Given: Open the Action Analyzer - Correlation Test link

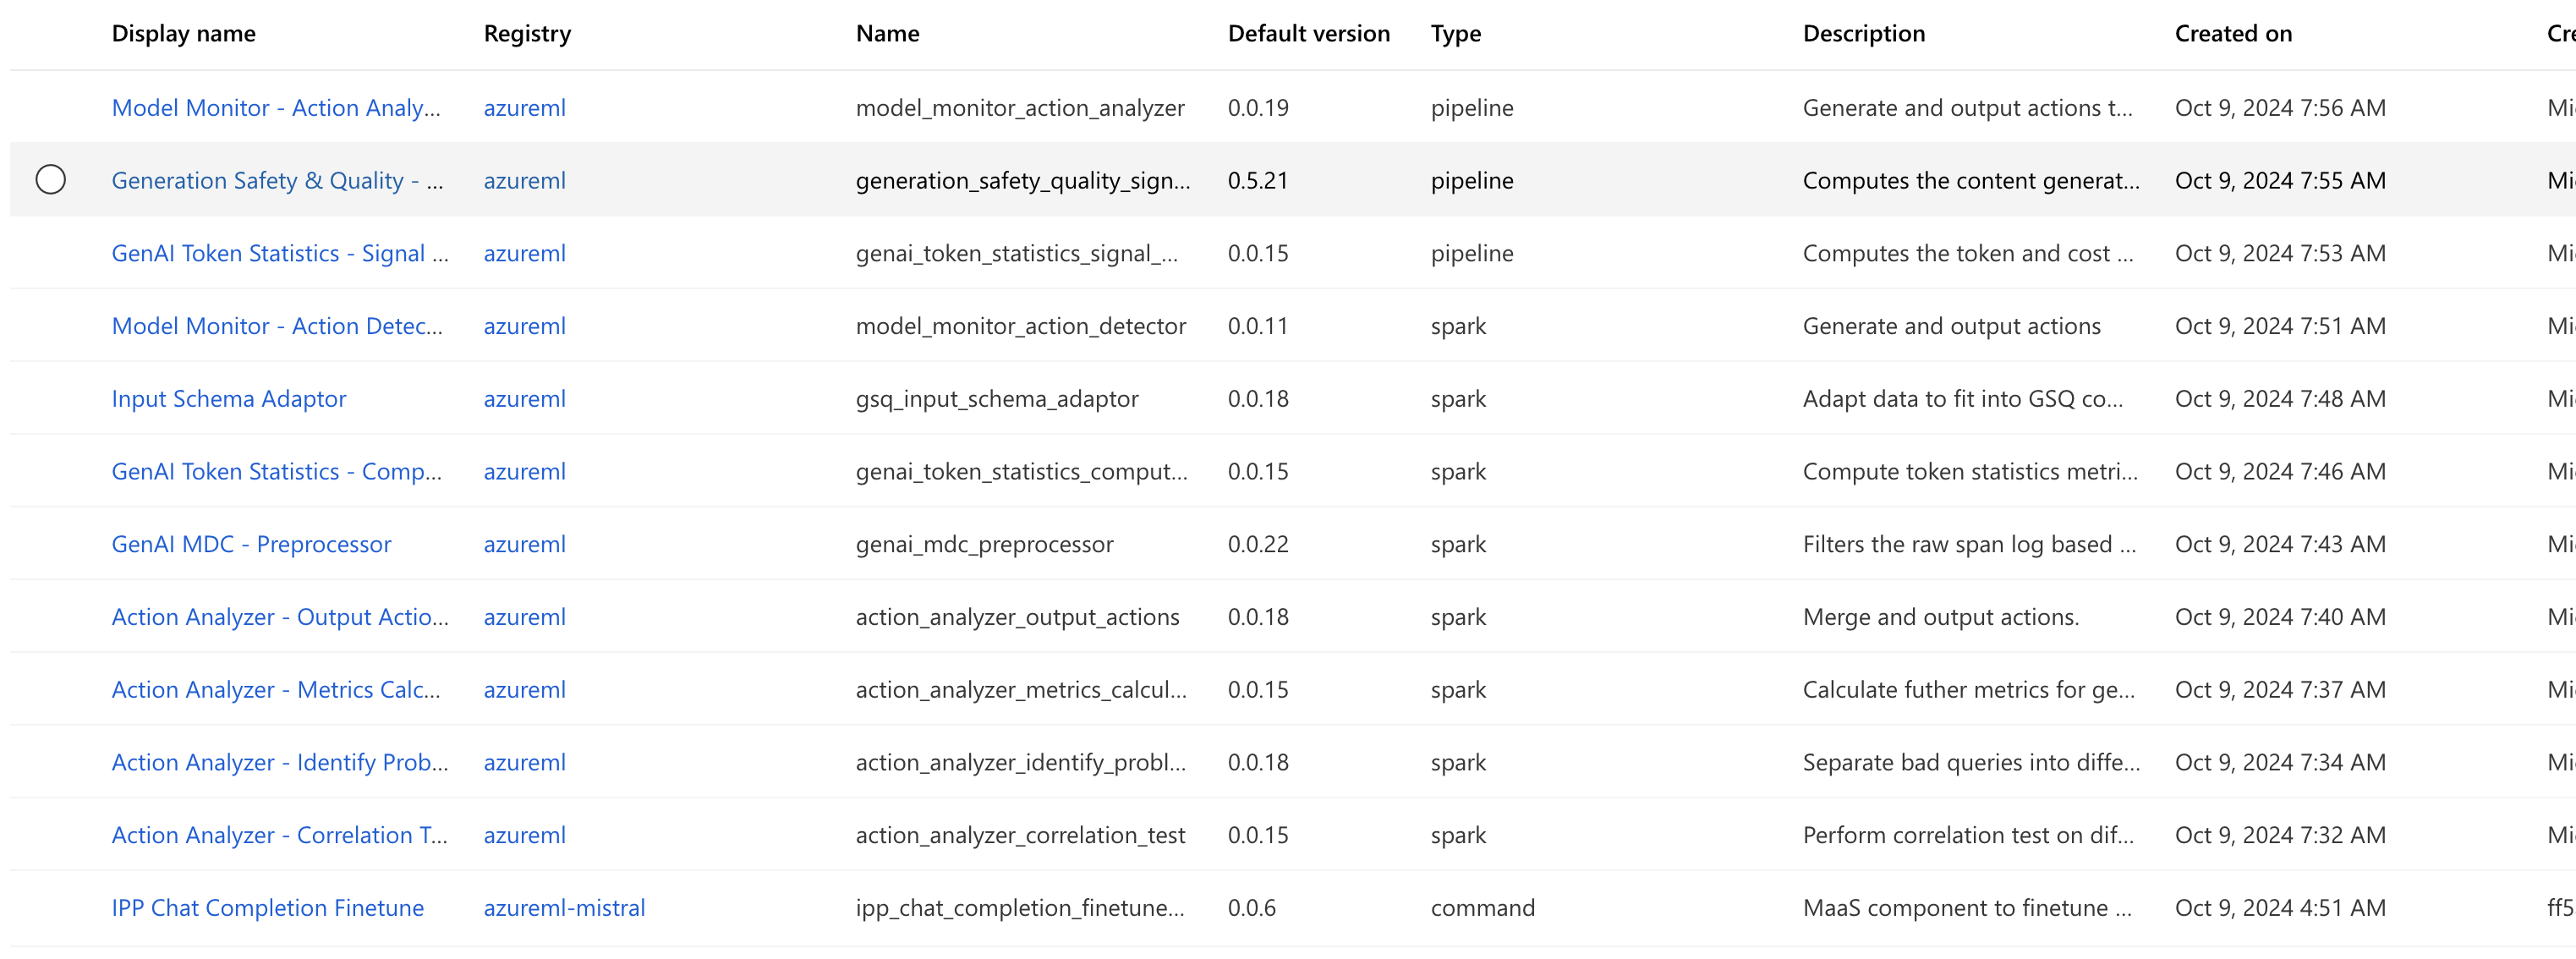Looking at the screenshot, I should pos(279,835).
